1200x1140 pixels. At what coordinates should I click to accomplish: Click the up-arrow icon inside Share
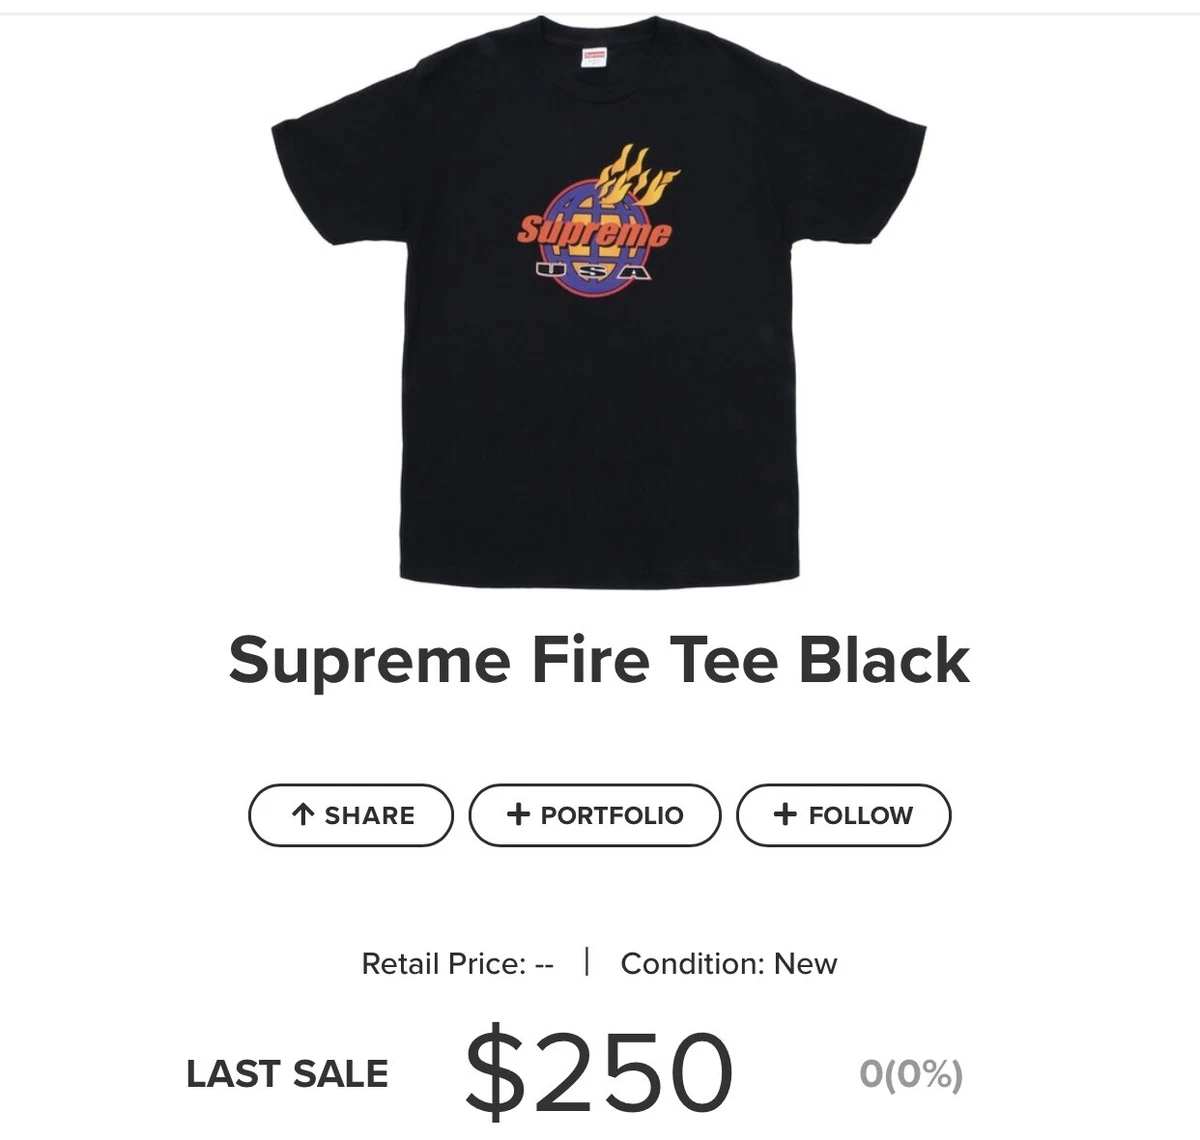(303, 815)
